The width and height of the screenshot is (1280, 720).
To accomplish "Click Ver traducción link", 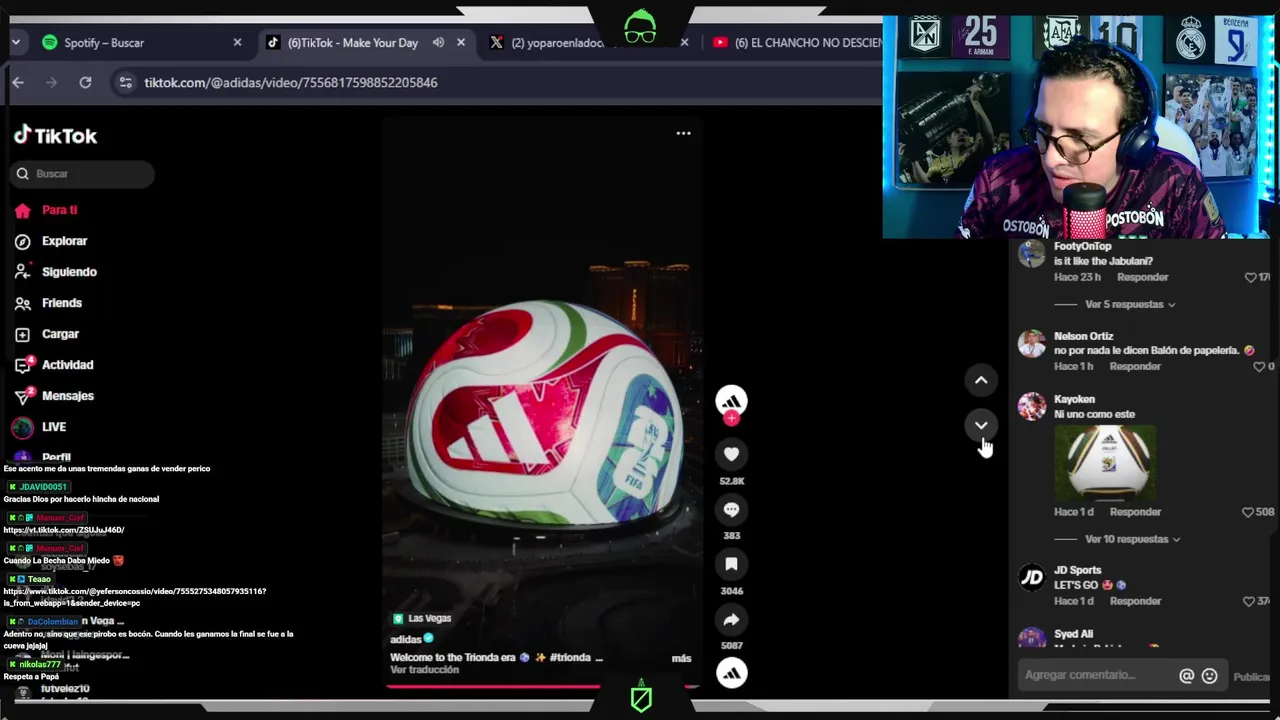I will click(424, 670).
